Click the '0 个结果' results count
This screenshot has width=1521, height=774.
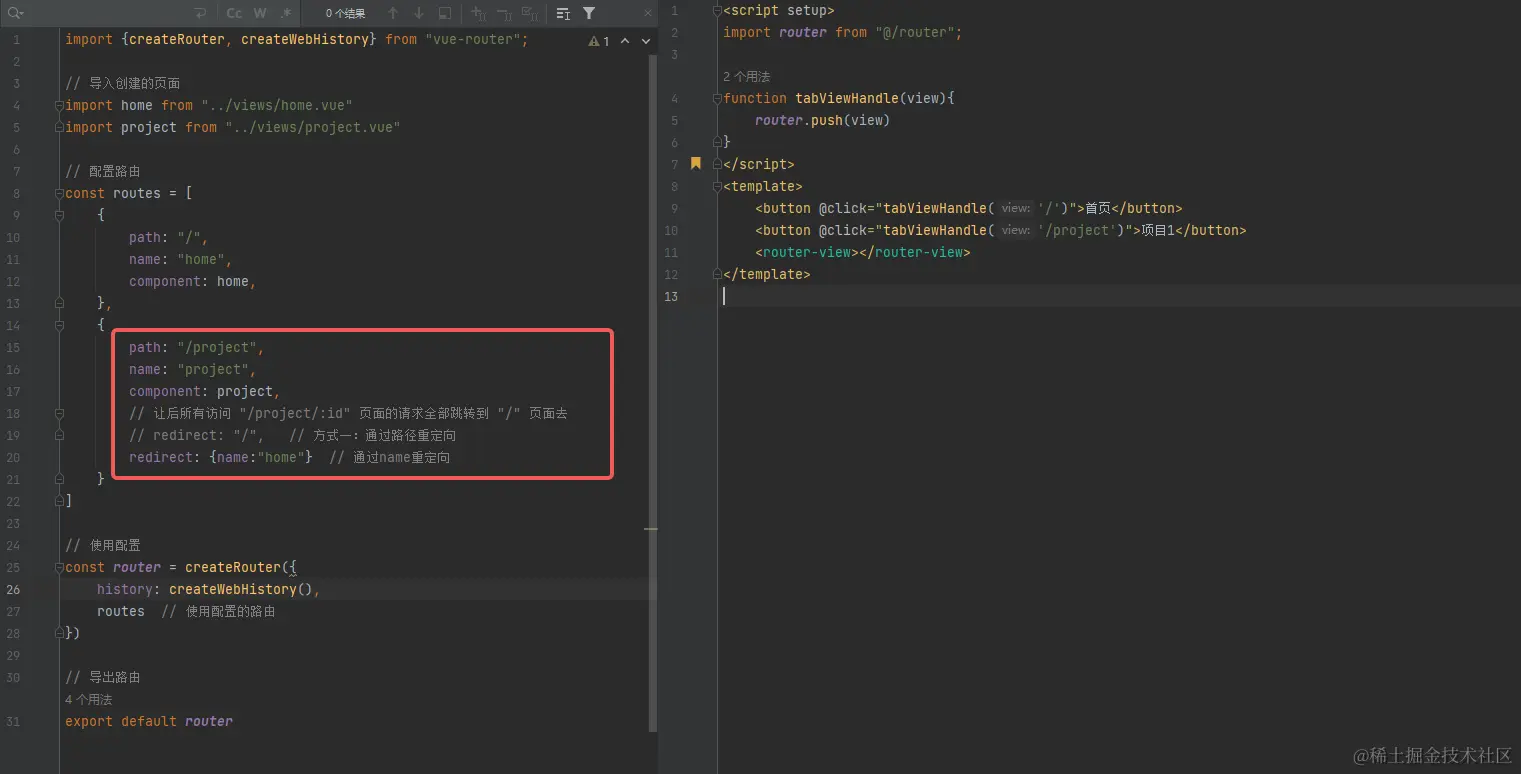coord(345,13)
